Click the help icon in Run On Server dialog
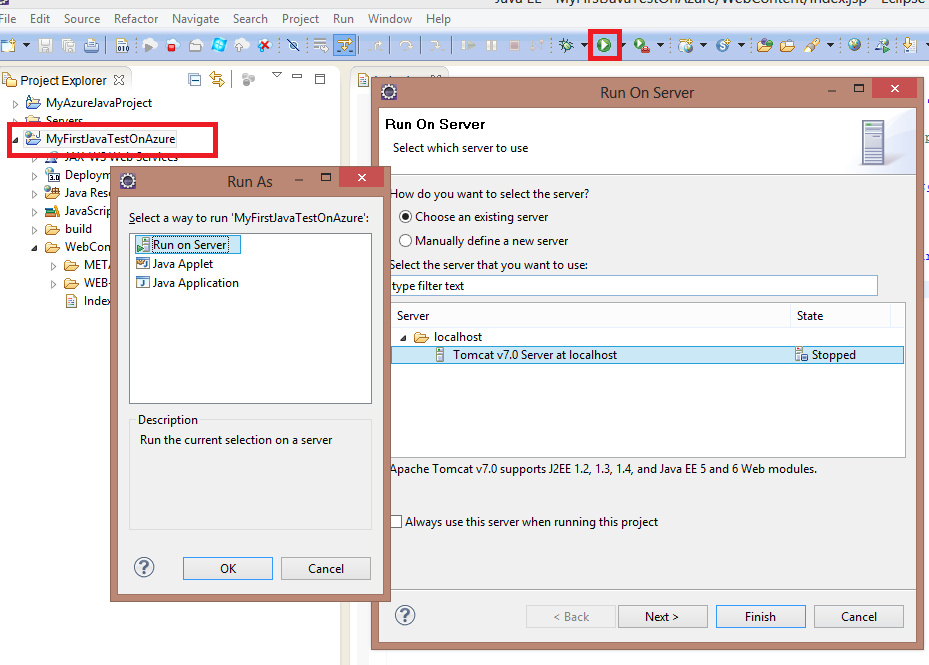Screen dimensions: 929x665 click(405, 616)
